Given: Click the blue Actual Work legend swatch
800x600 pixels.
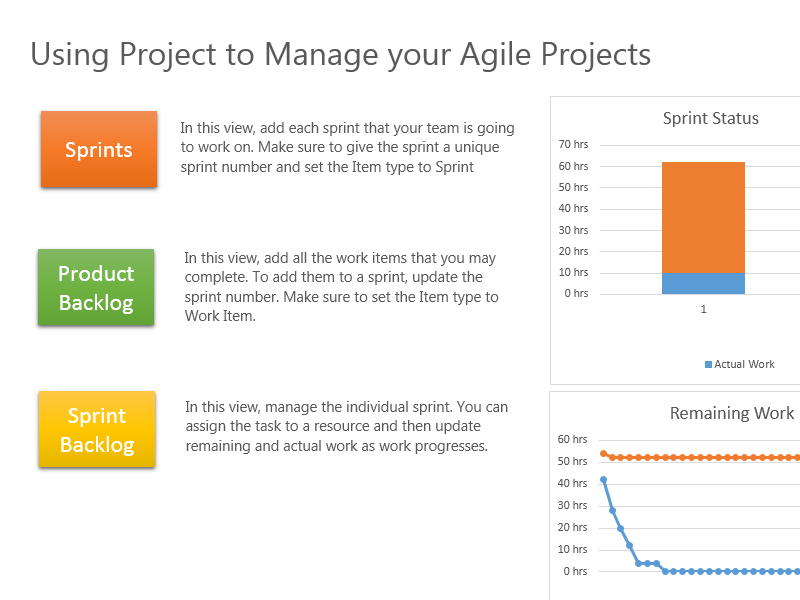Looking at the screenshot, I should (x=709, y=365).
